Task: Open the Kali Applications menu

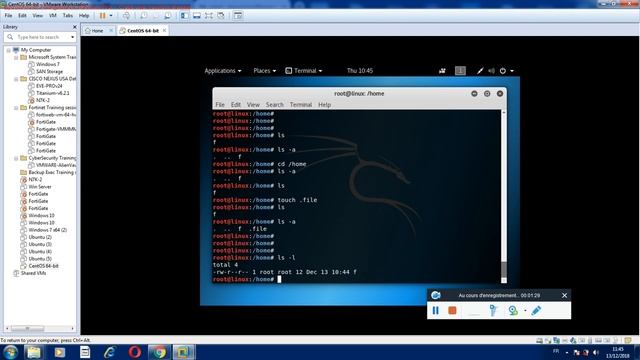Action: pos(223,71)
